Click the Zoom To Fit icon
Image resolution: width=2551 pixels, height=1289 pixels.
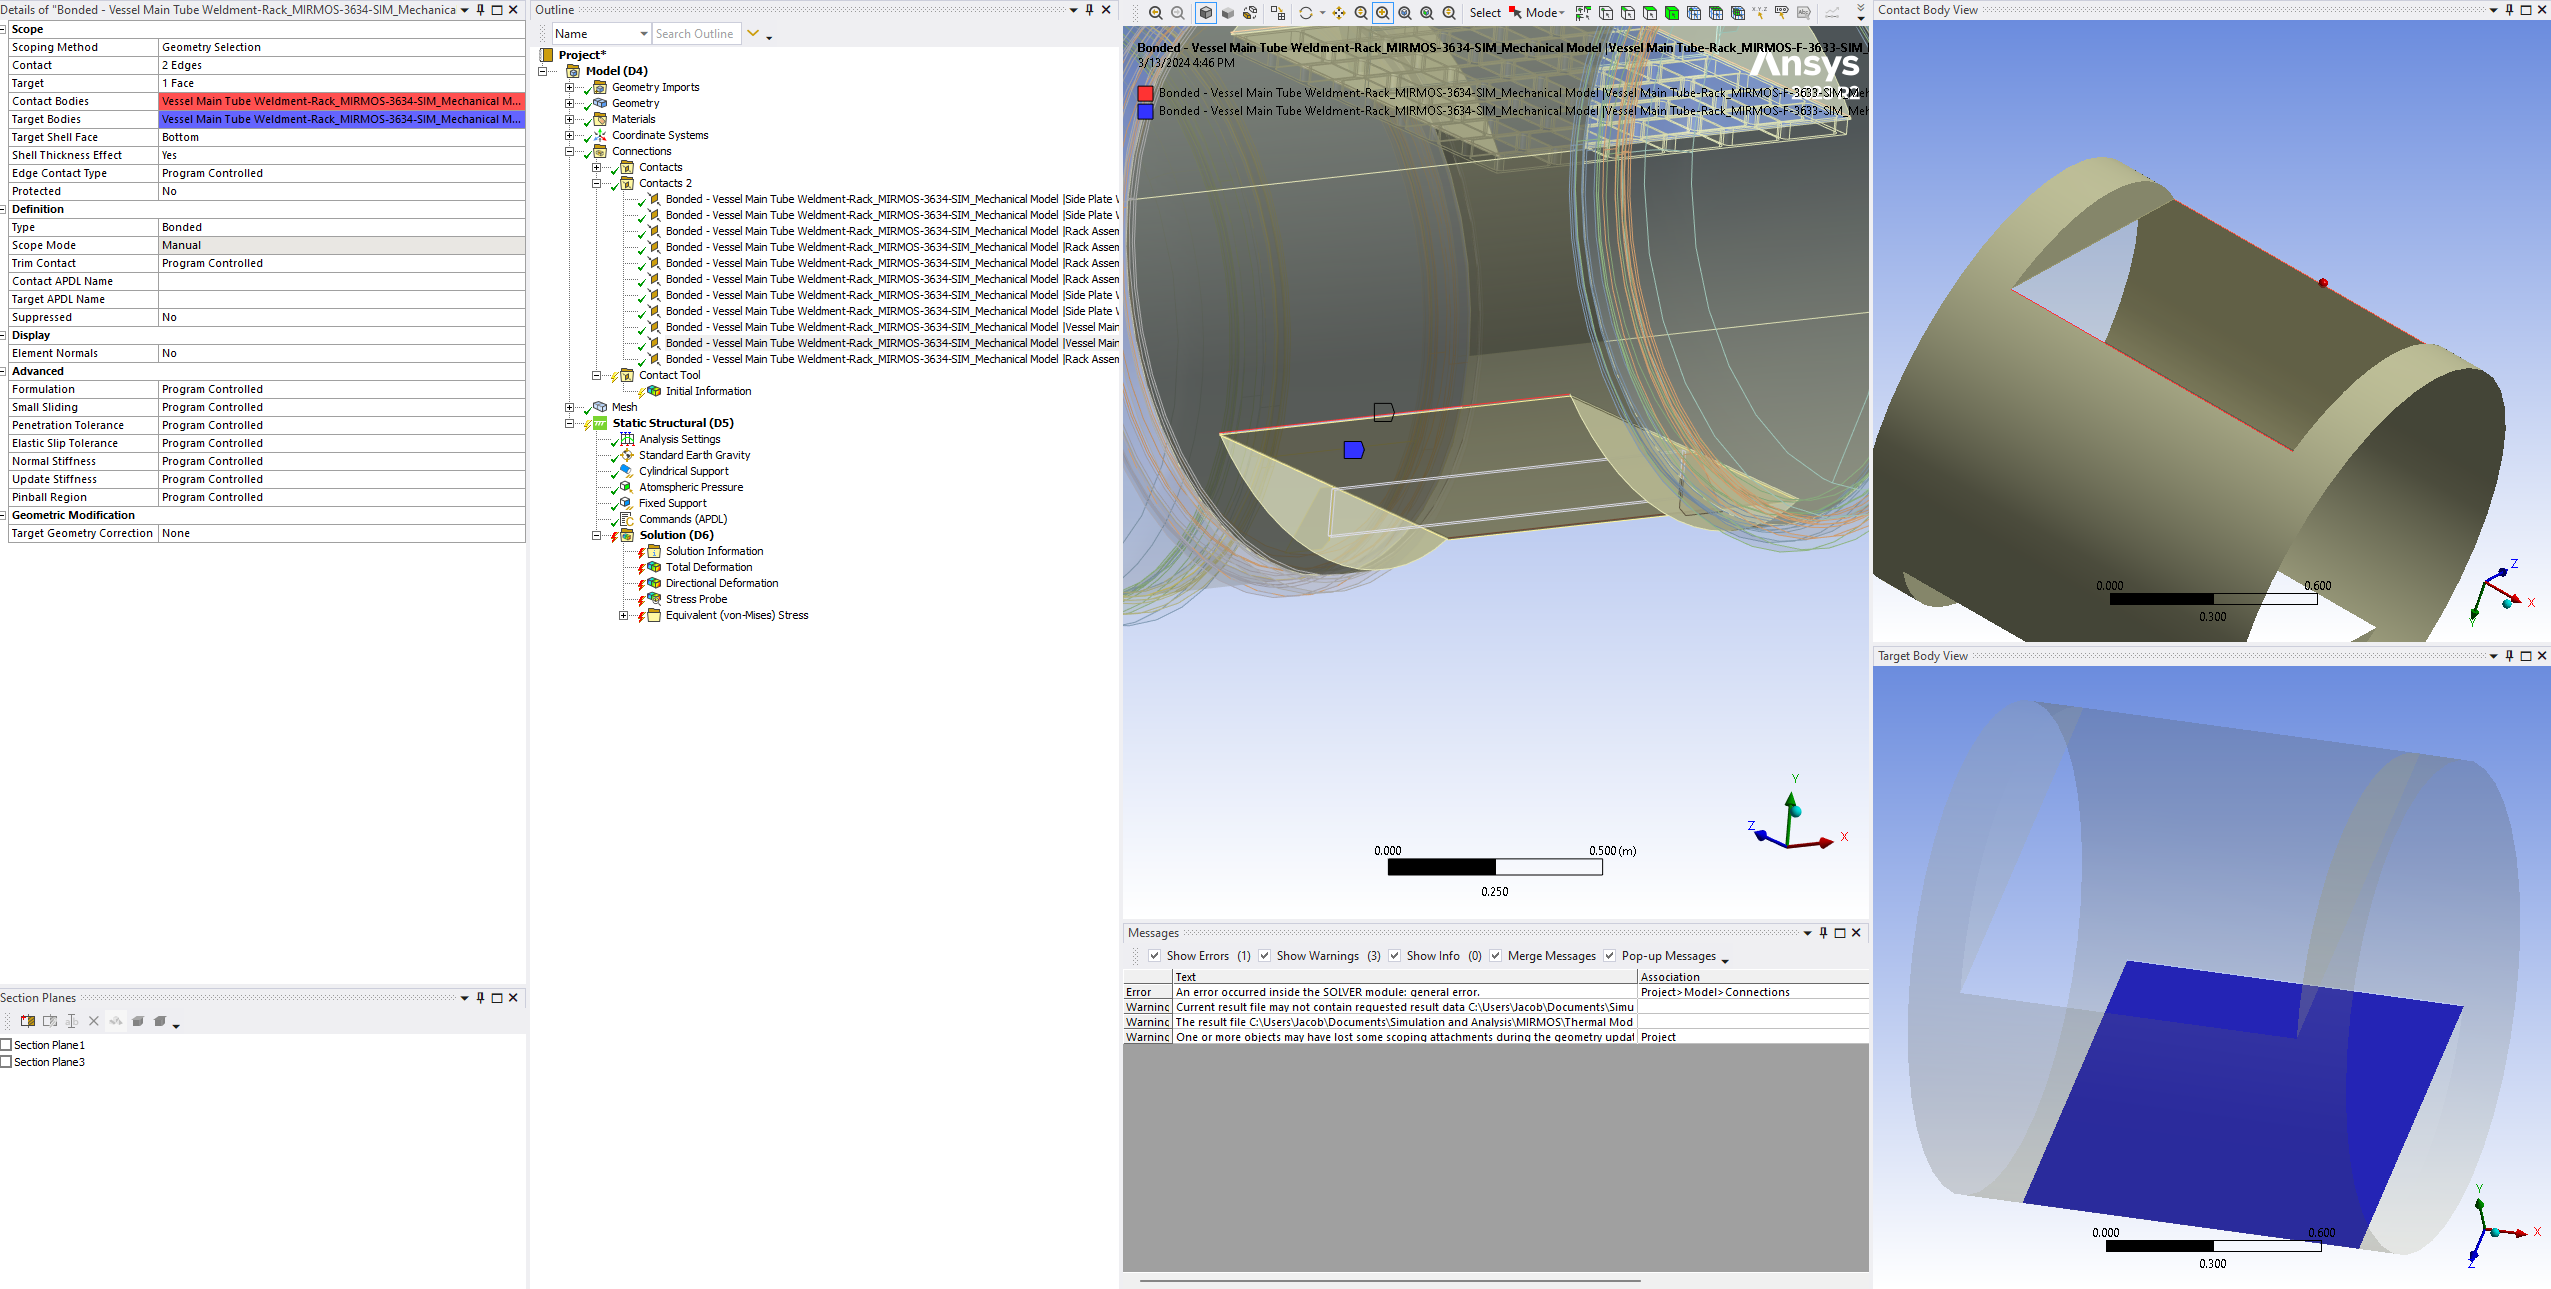coord(1404,13)
